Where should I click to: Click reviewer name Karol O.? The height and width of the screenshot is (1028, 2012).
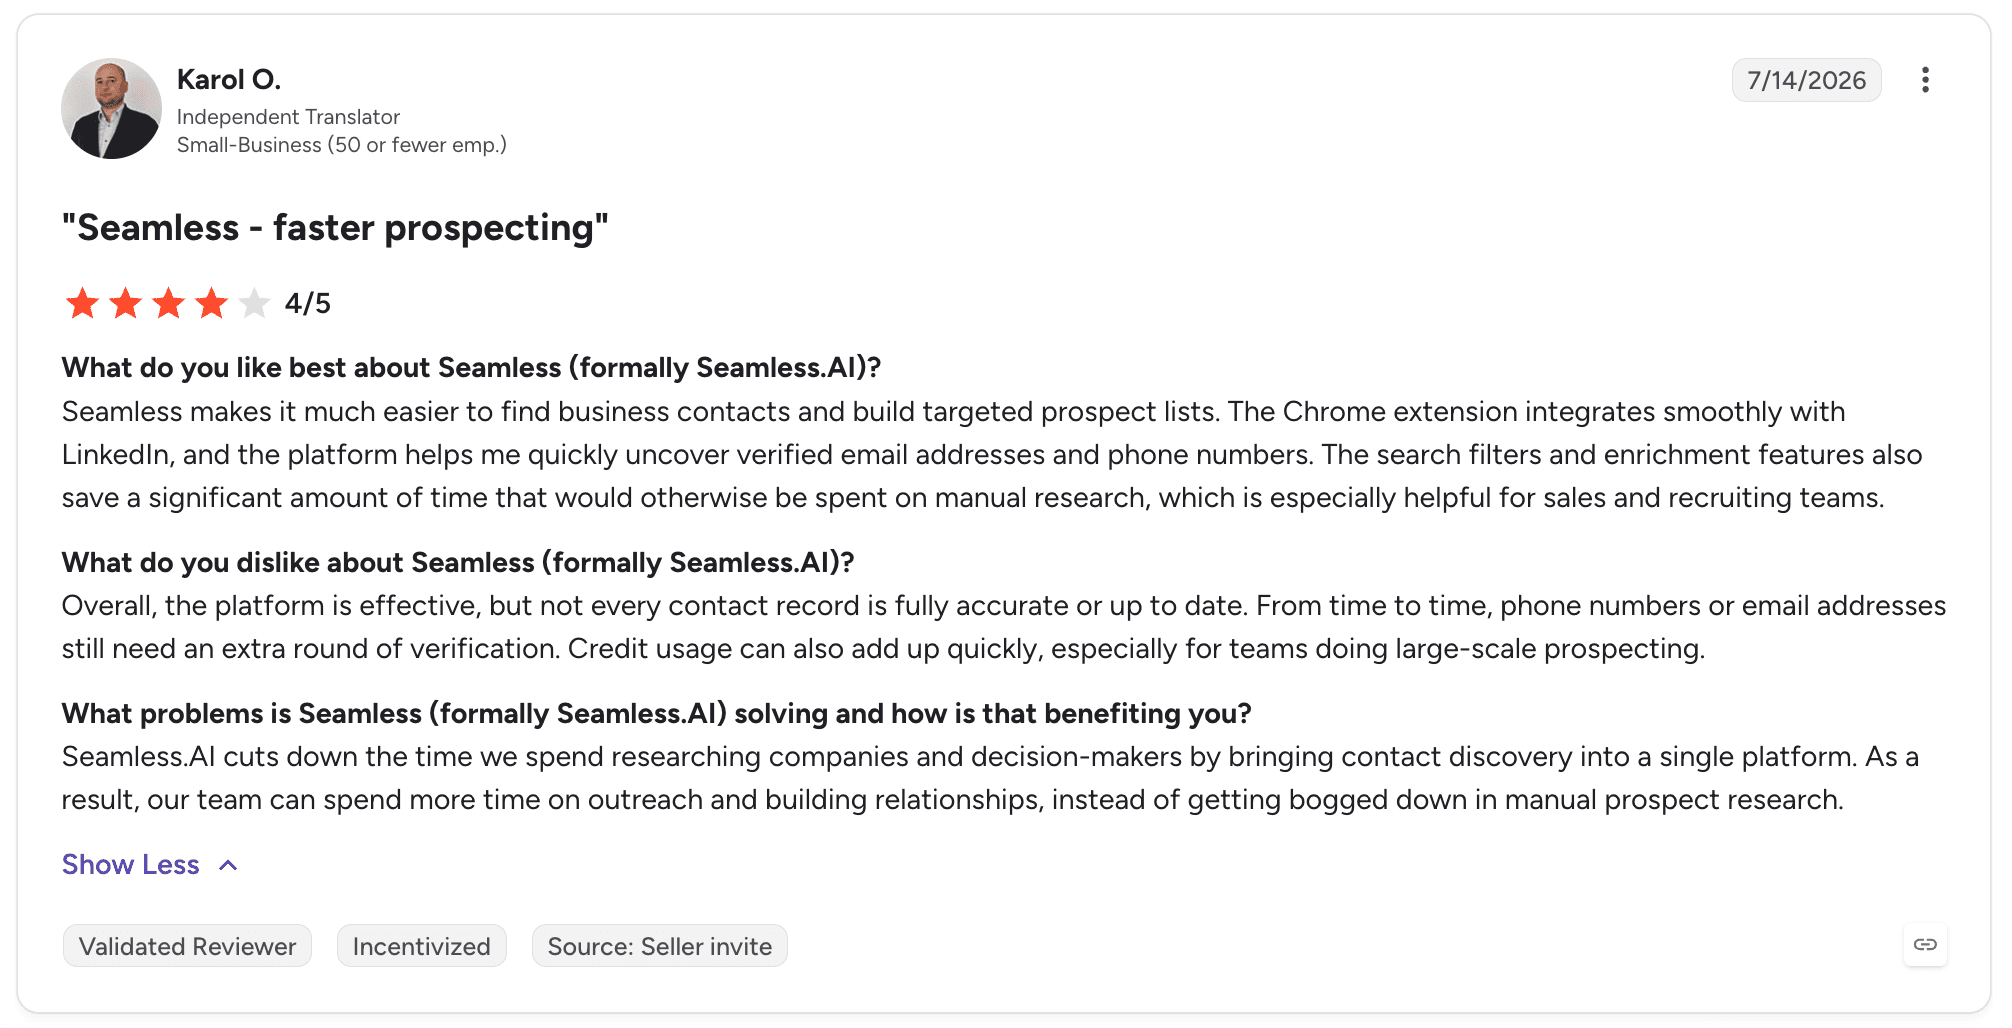click(x=229, y=79)
